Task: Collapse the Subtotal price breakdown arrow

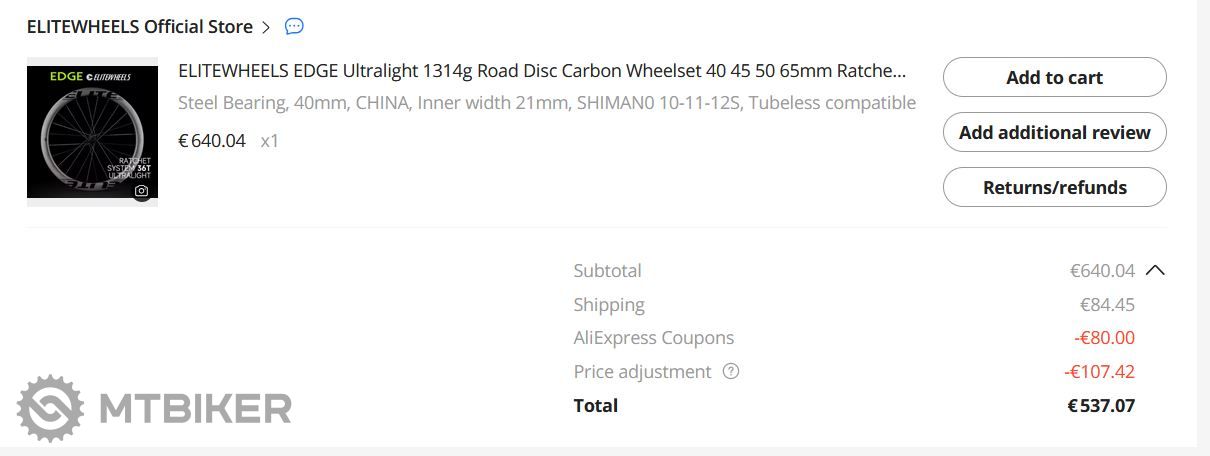Action: [x=1155, y=270]
